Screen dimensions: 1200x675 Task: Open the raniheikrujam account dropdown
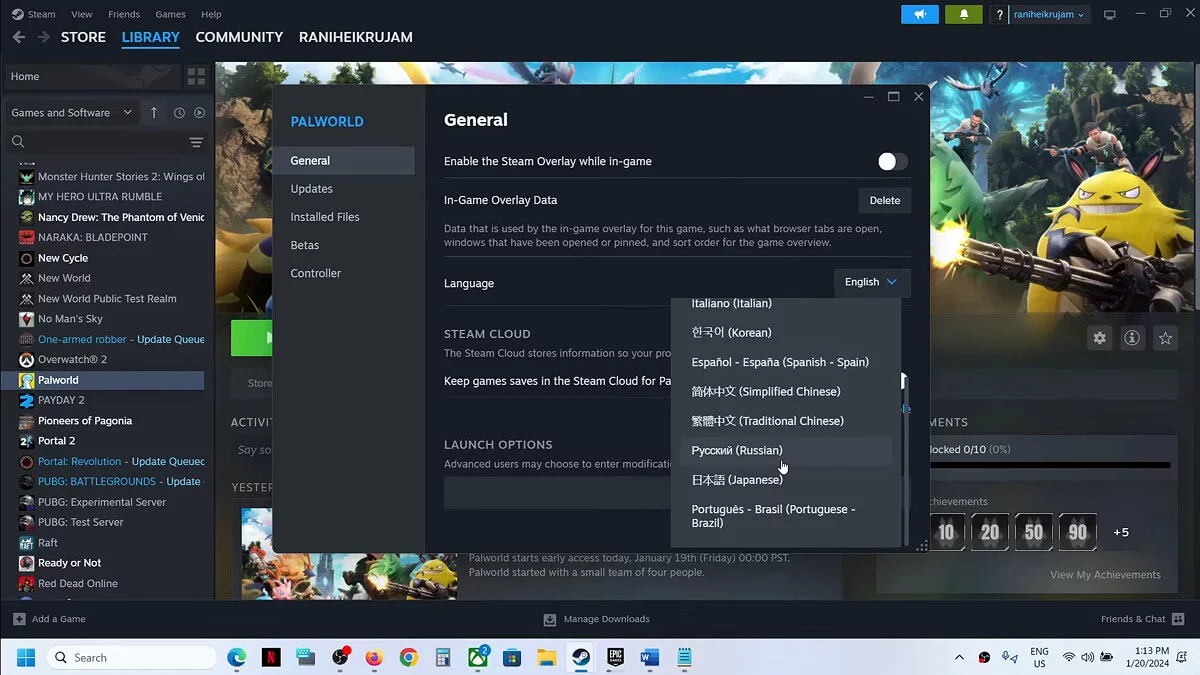pos(1048,15)
